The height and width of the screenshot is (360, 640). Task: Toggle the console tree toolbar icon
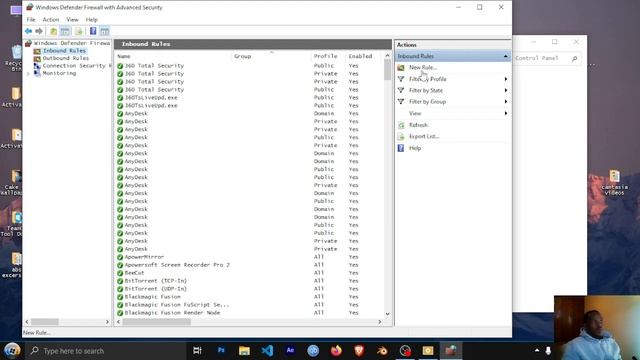pos(65,31)
